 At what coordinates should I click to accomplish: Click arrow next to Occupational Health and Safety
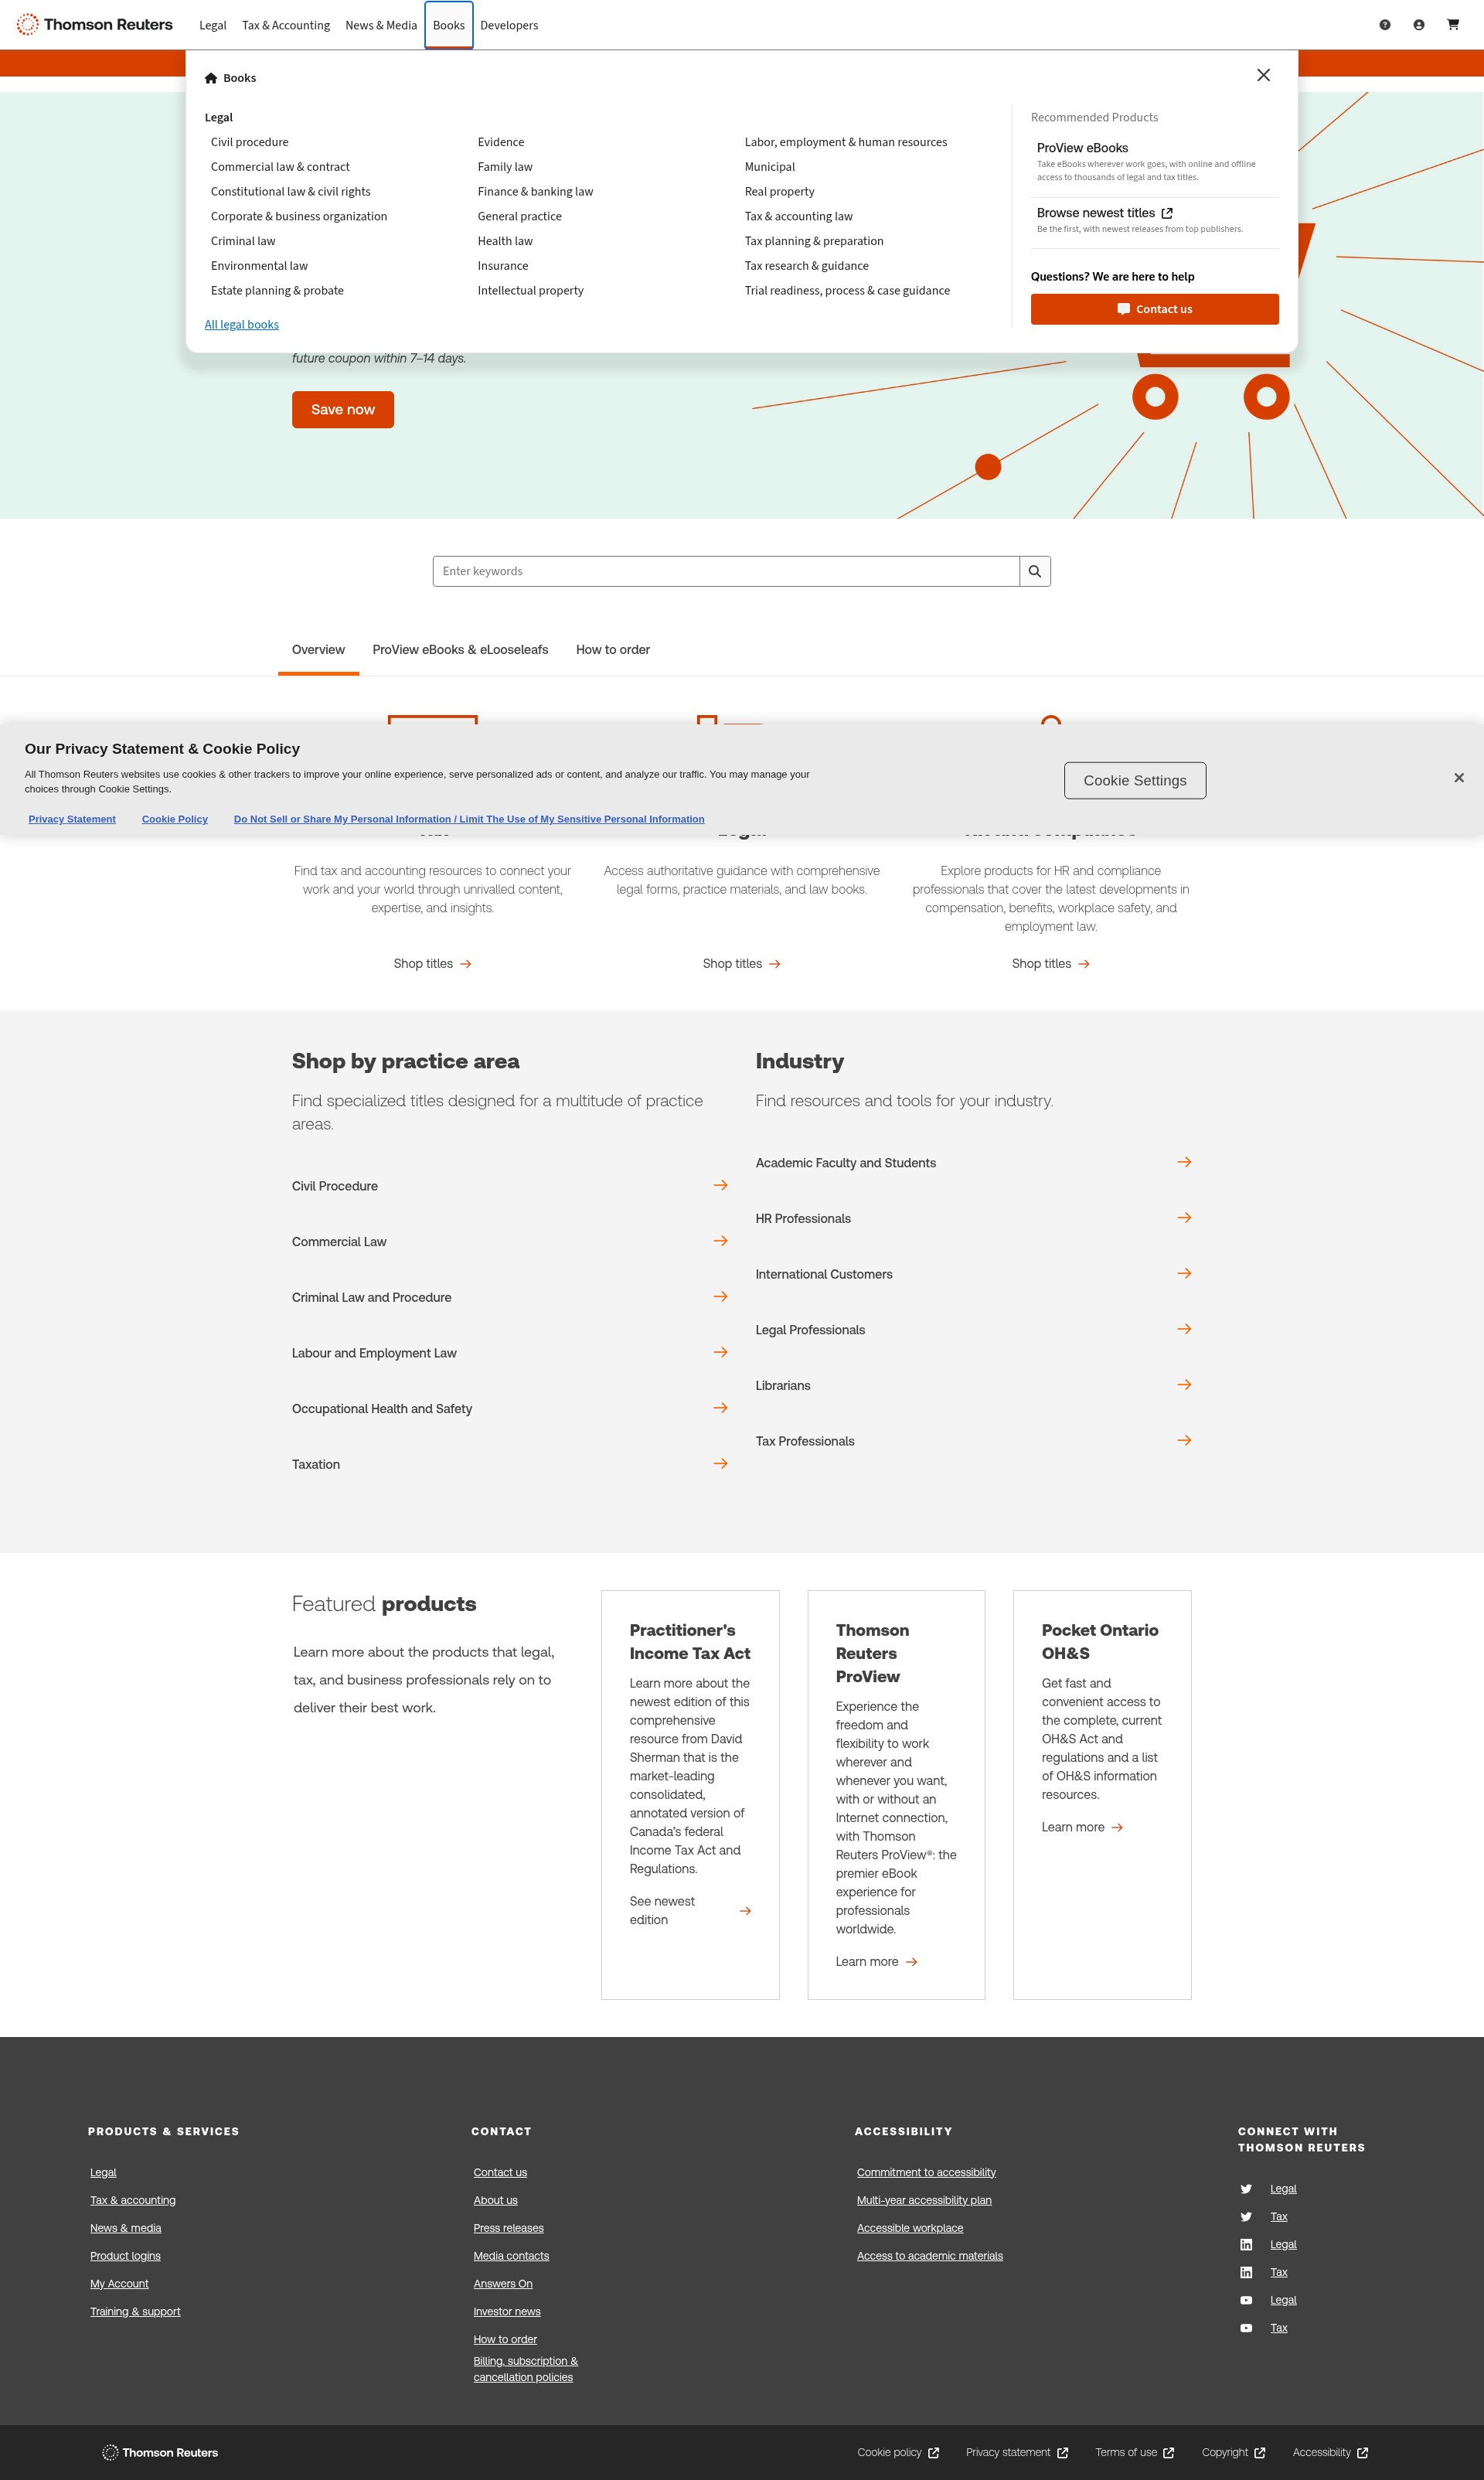pos(720,1408)
